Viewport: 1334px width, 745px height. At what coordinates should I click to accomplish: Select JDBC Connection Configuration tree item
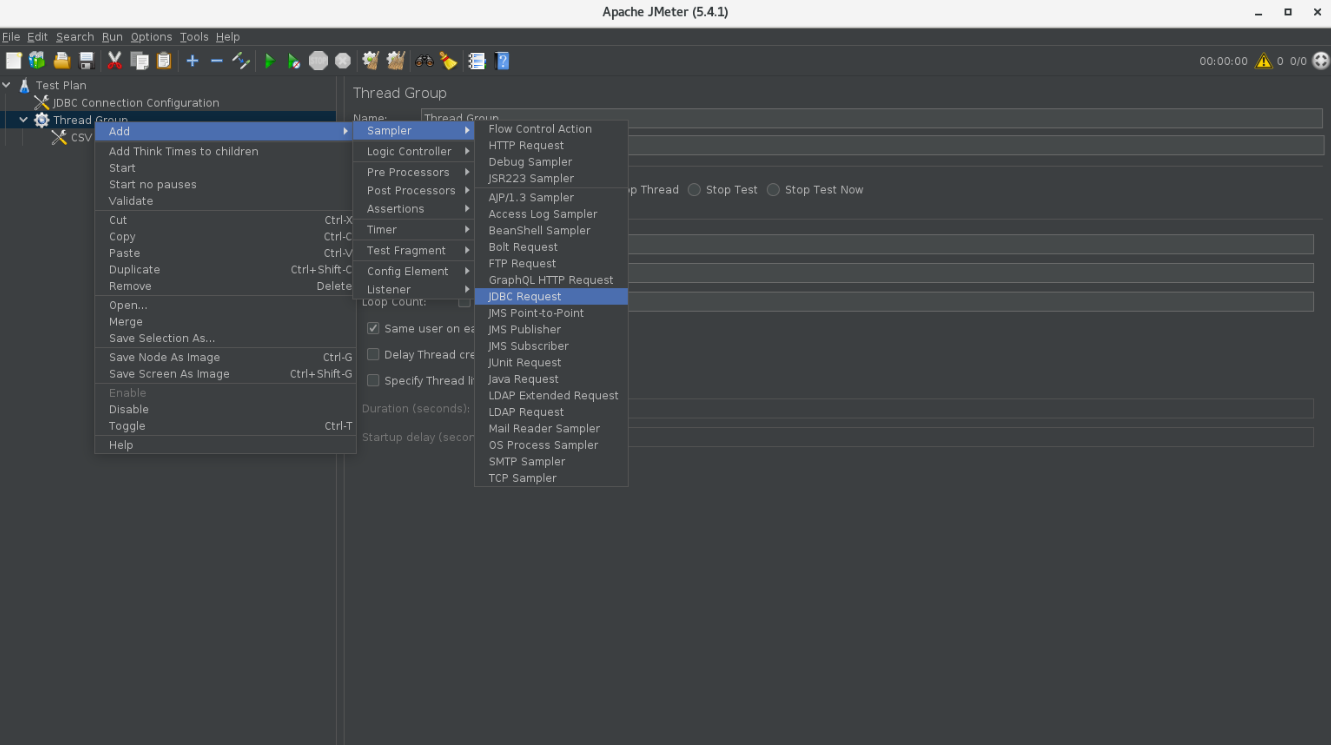pyautogui.click(x=136, y=102)
